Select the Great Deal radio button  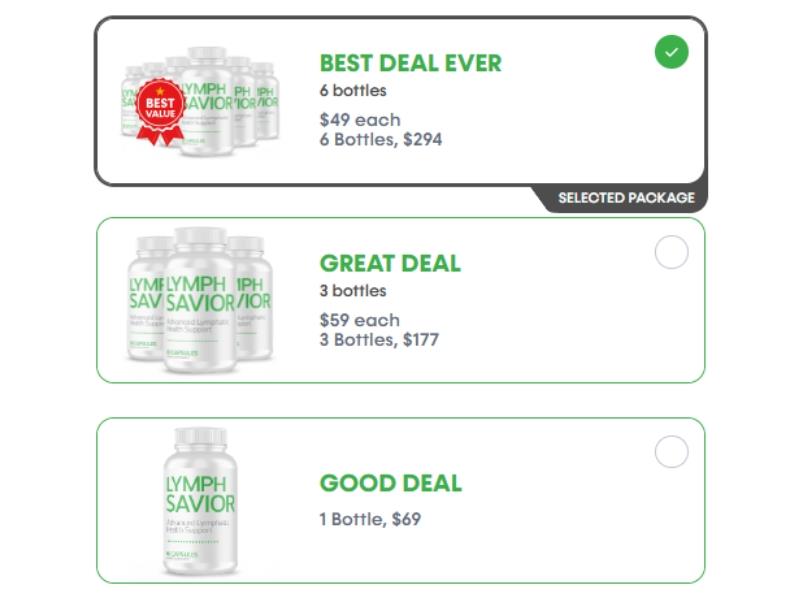pos(671,252)
